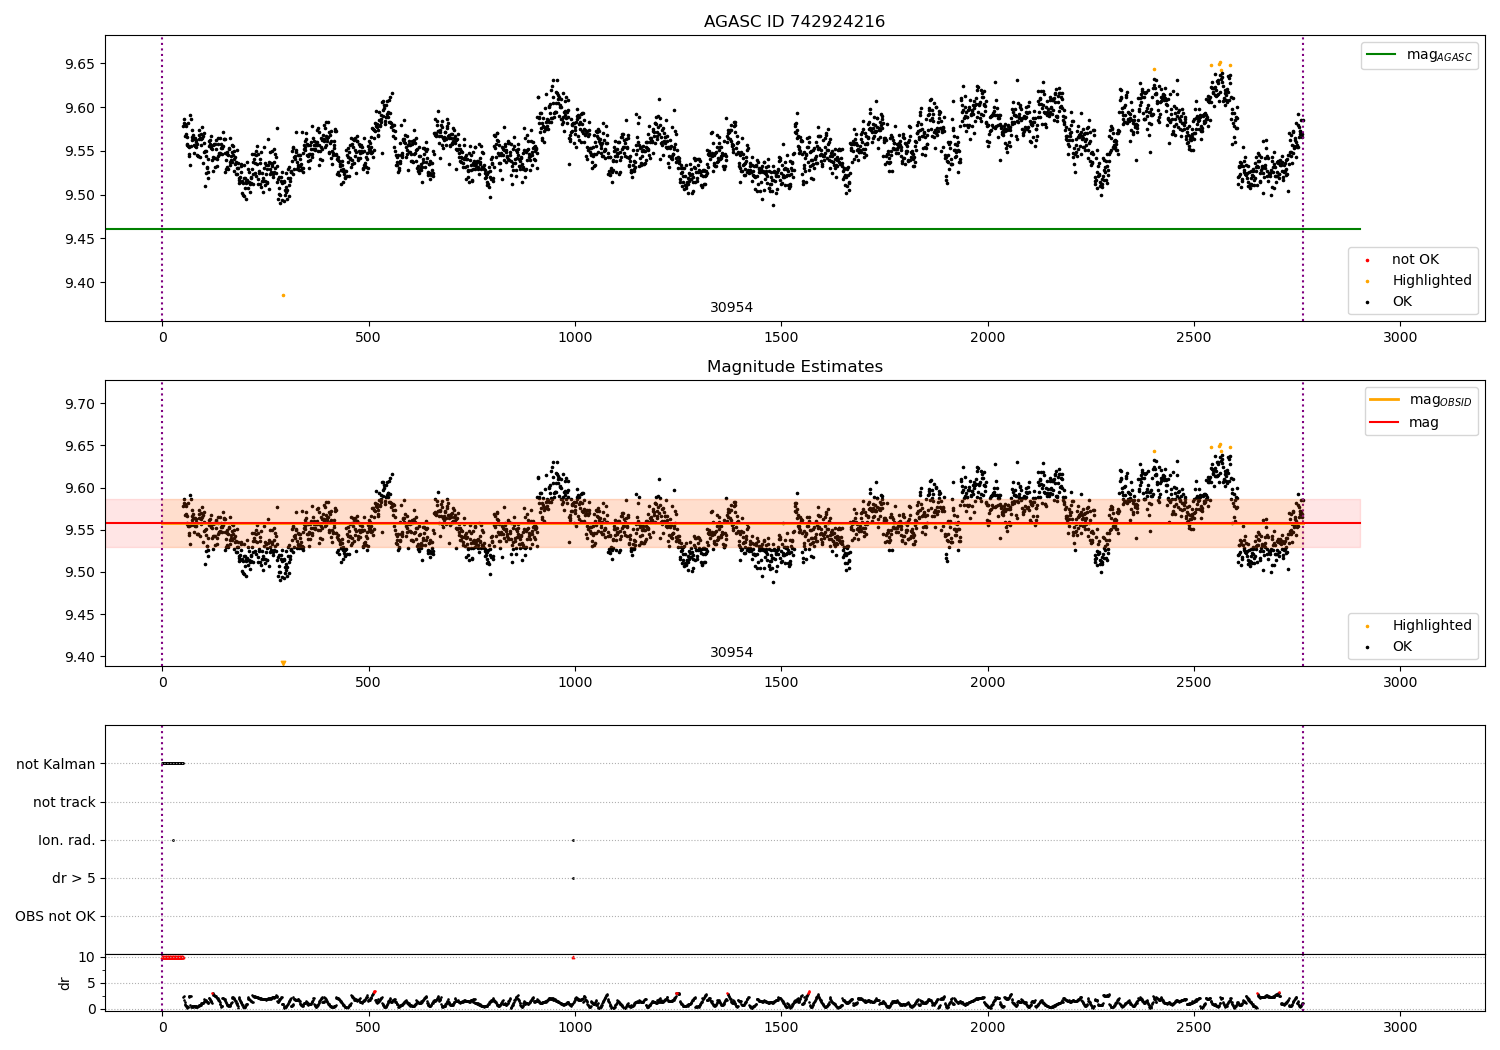This screenshot has height=1050, width=1500.
Task: Click the 5 tick on the dr axis
Action: [92, 983]
